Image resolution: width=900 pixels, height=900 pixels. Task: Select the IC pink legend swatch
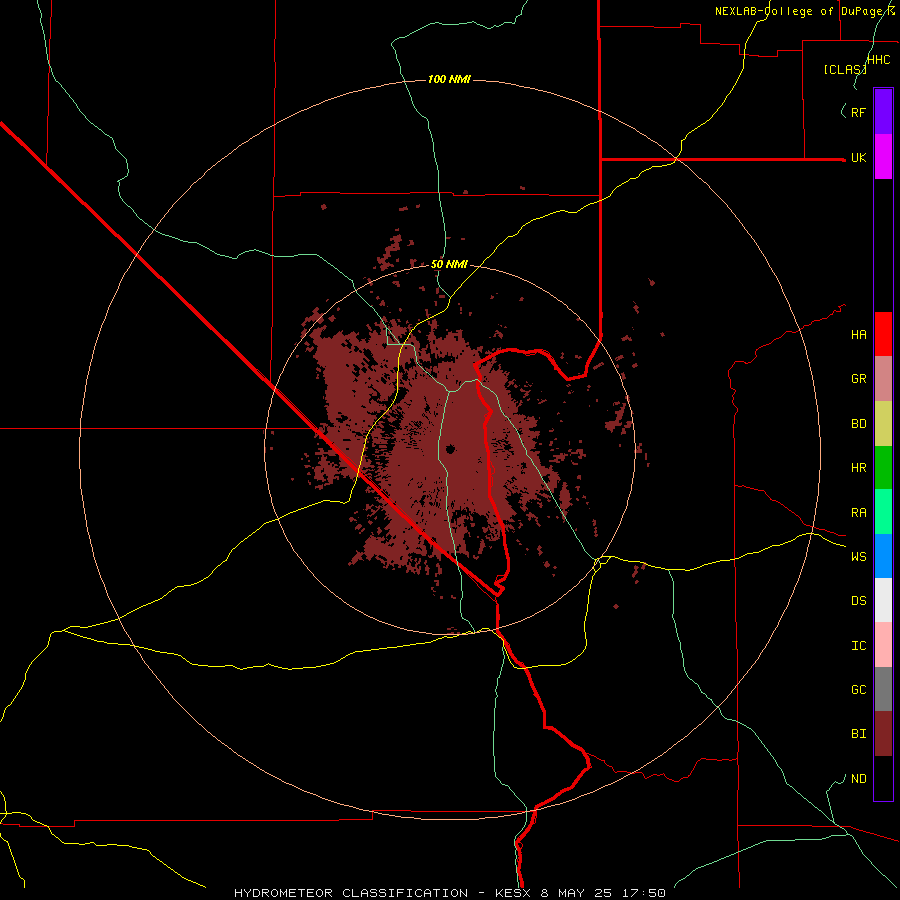pos(883,645)
